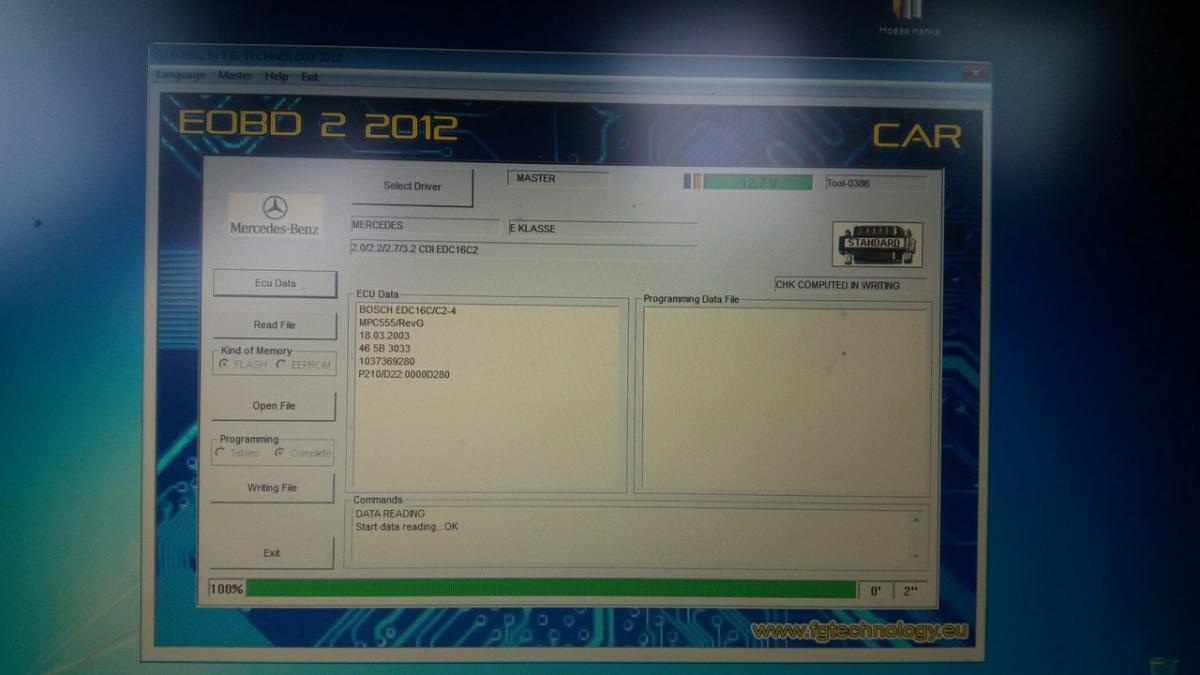Click the Open File button
The height and width of the screenshot is (675, 1200).
[274, 406]
